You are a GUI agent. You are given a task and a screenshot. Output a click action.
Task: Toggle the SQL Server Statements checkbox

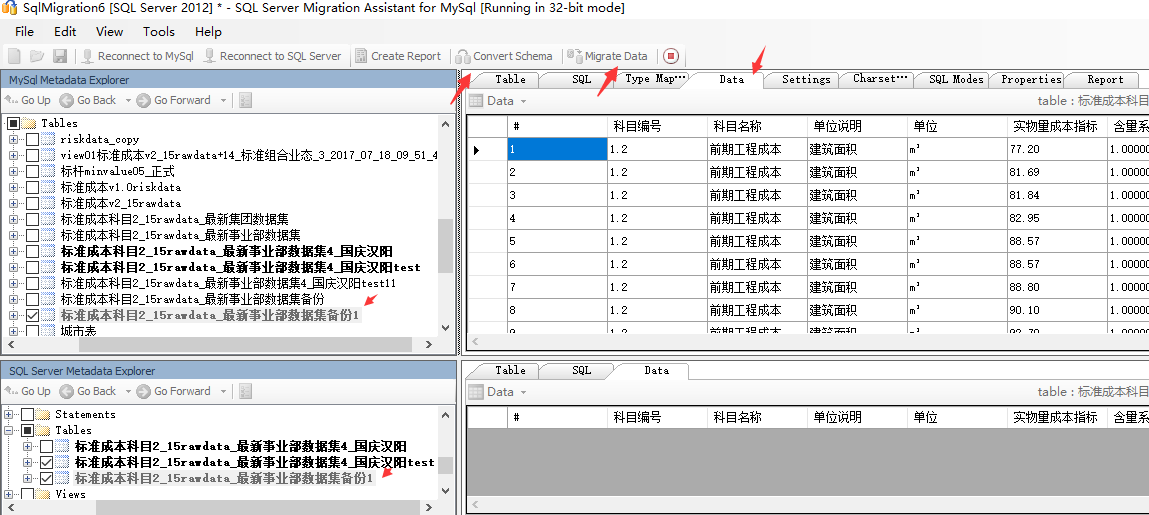click(27, 415)
